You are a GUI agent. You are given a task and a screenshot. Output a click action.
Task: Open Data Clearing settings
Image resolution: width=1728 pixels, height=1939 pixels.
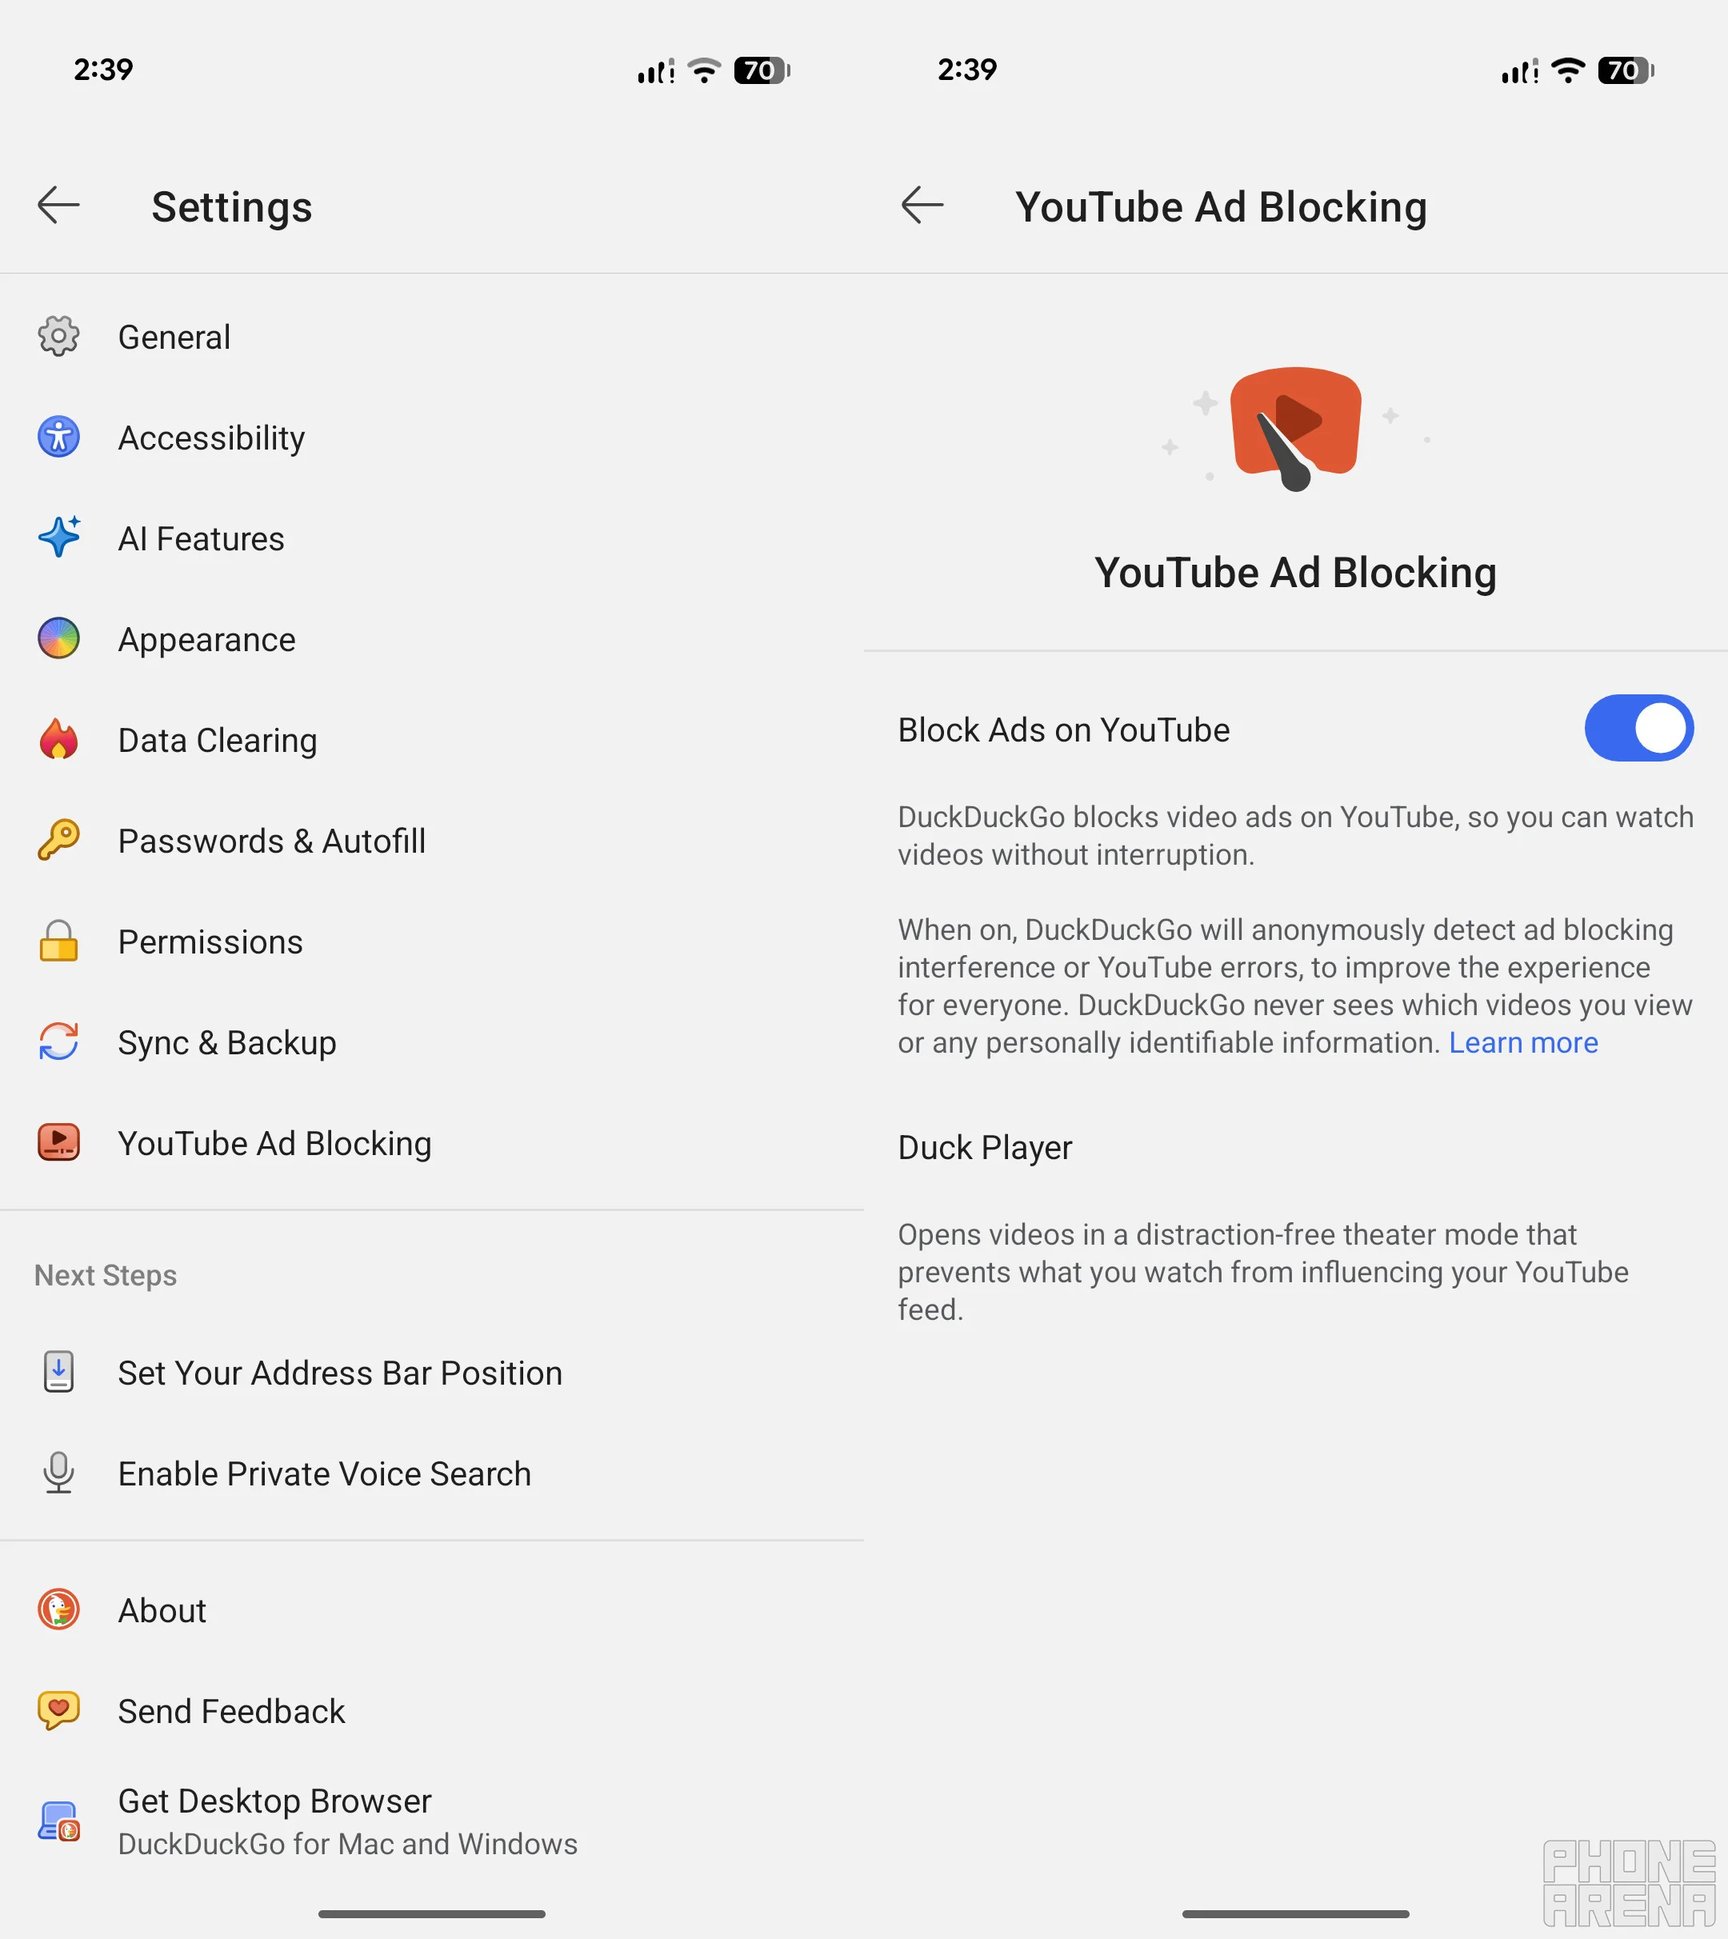[x=432, y=741]
